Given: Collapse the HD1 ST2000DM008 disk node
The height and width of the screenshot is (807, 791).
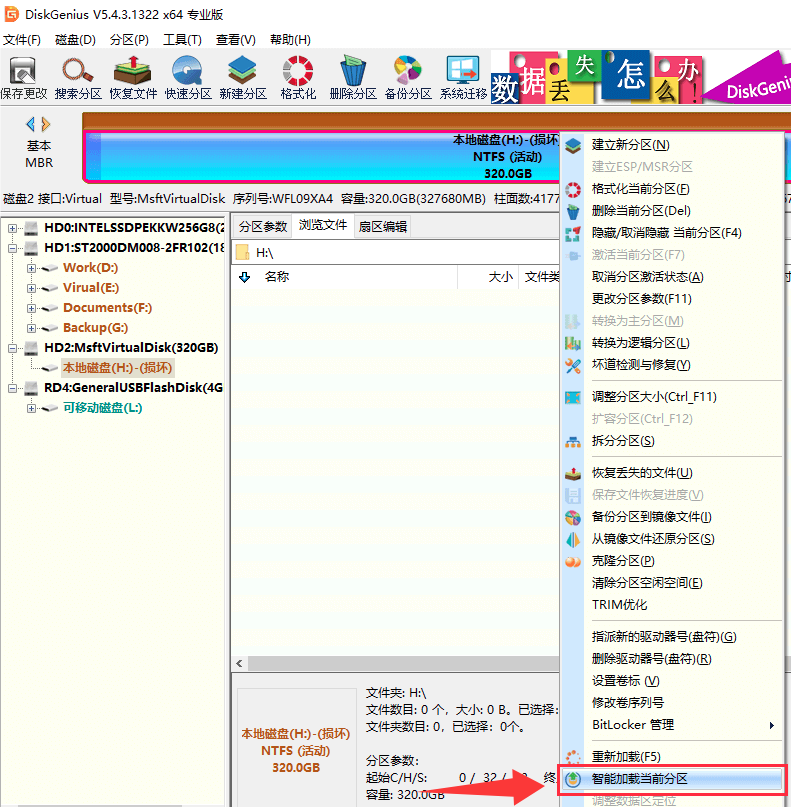Looking at the screenshot, I should click(12, 248).
